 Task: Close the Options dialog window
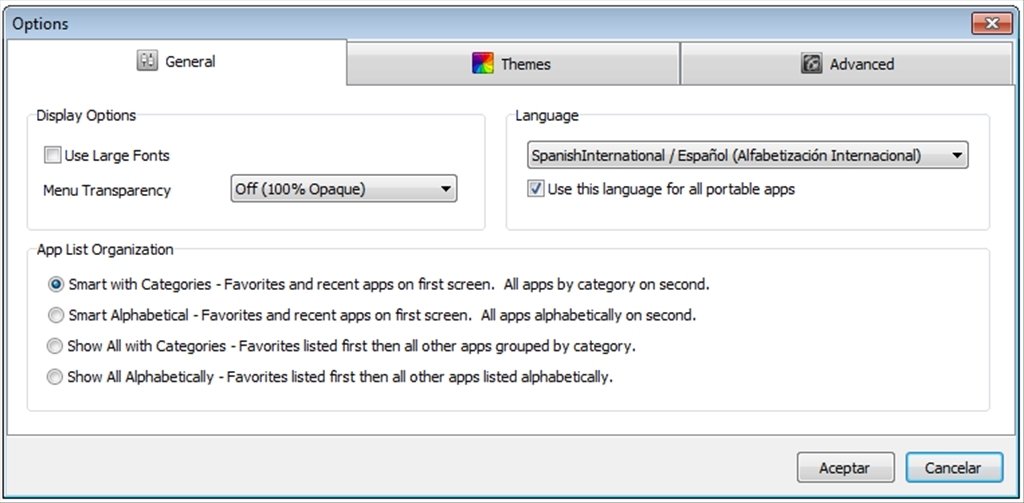991,24
